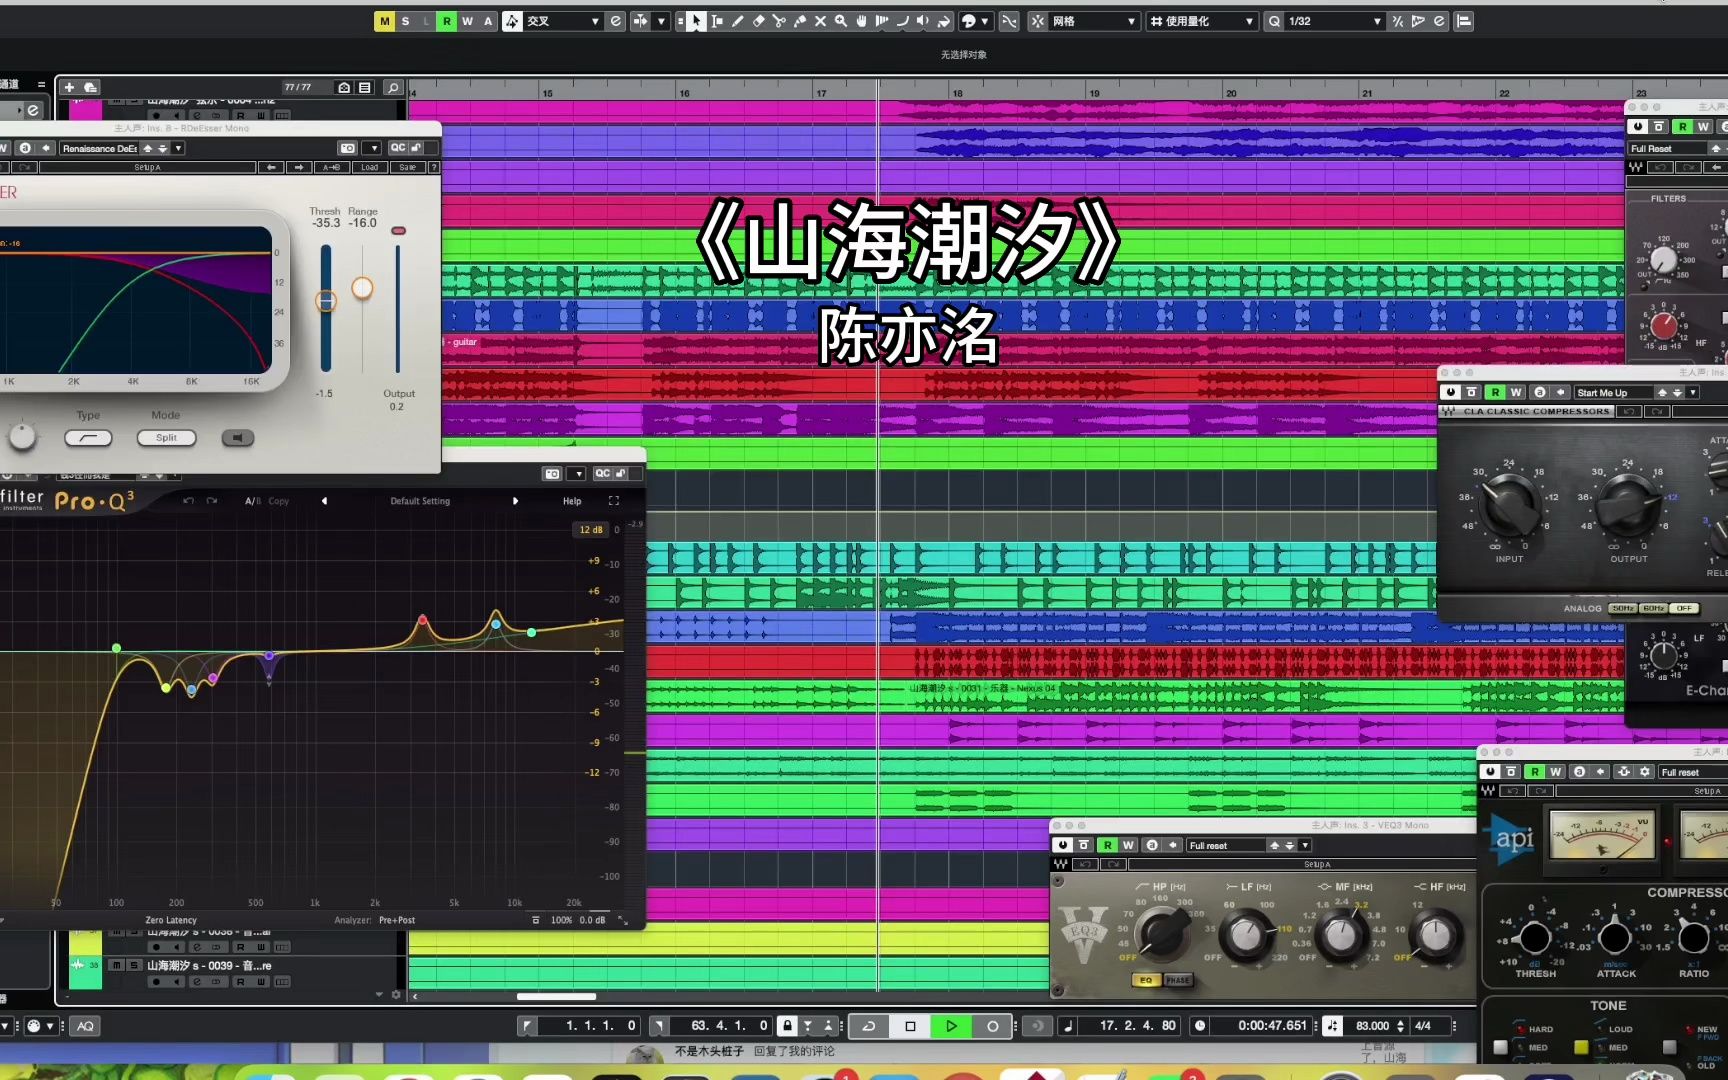Viewport: 1728px width, 1080px height.
Task: Go to next Pro-Q 3 preset arrow
Action: (x=516, y=501)
